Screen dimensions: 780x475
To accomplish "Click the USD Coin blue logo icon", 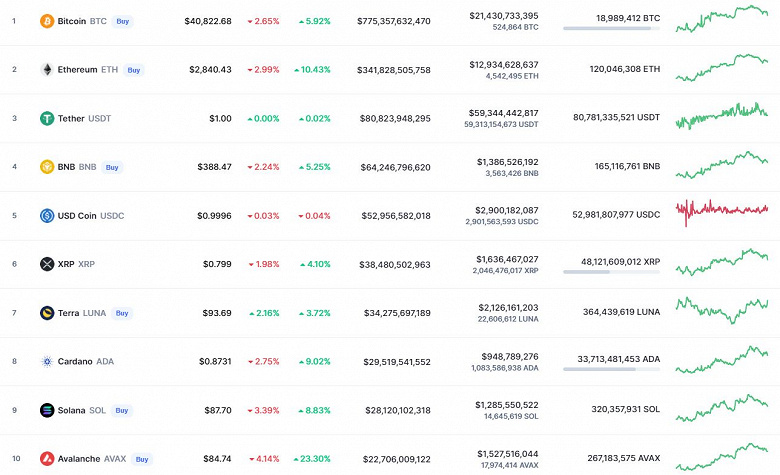I will click(x=46, y=215).
